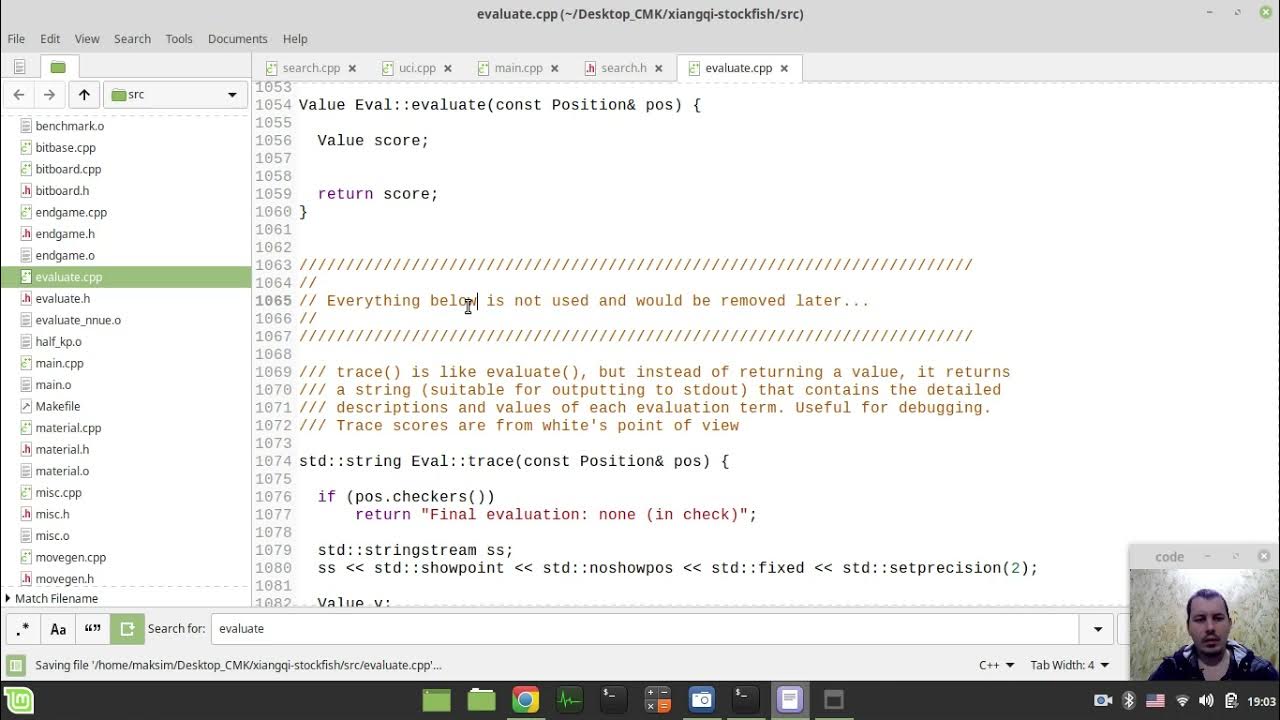The height and width of the screenshot is (720, 1280).
Task: Select material.h in file list
Action: (62, 449)
